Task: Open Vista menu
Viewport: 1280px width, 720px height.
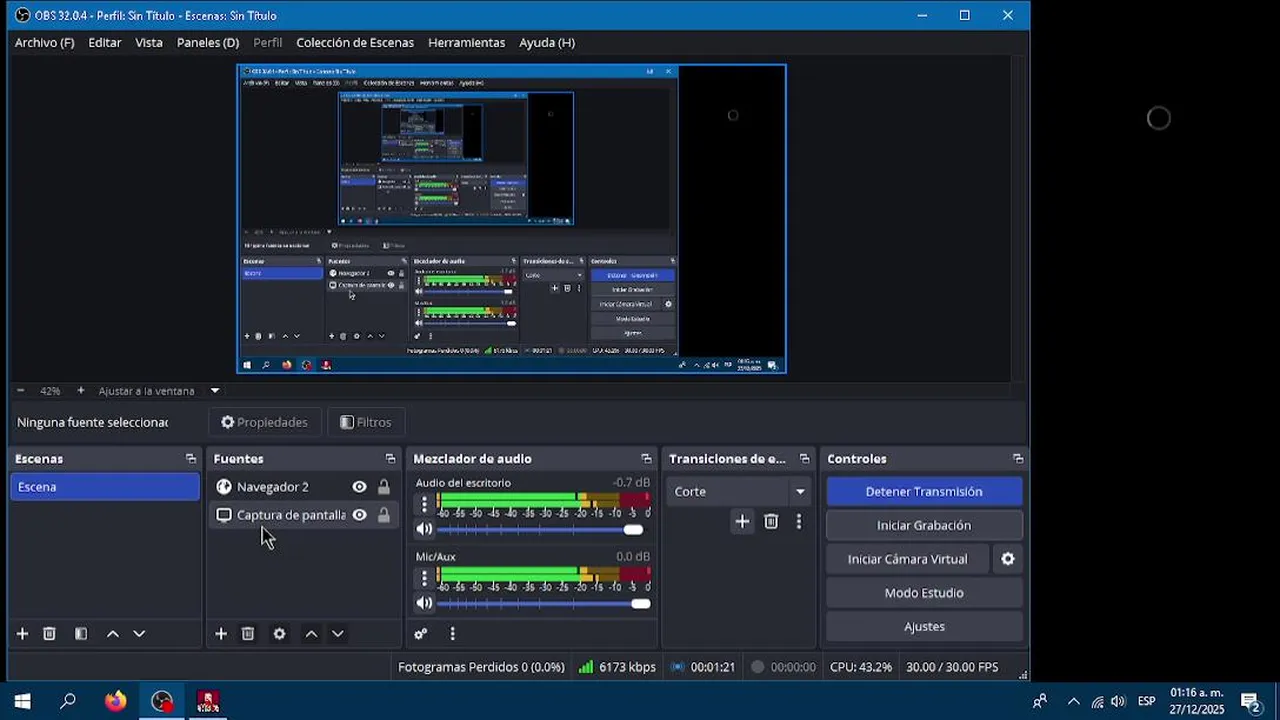Action: tap(149, 43)
